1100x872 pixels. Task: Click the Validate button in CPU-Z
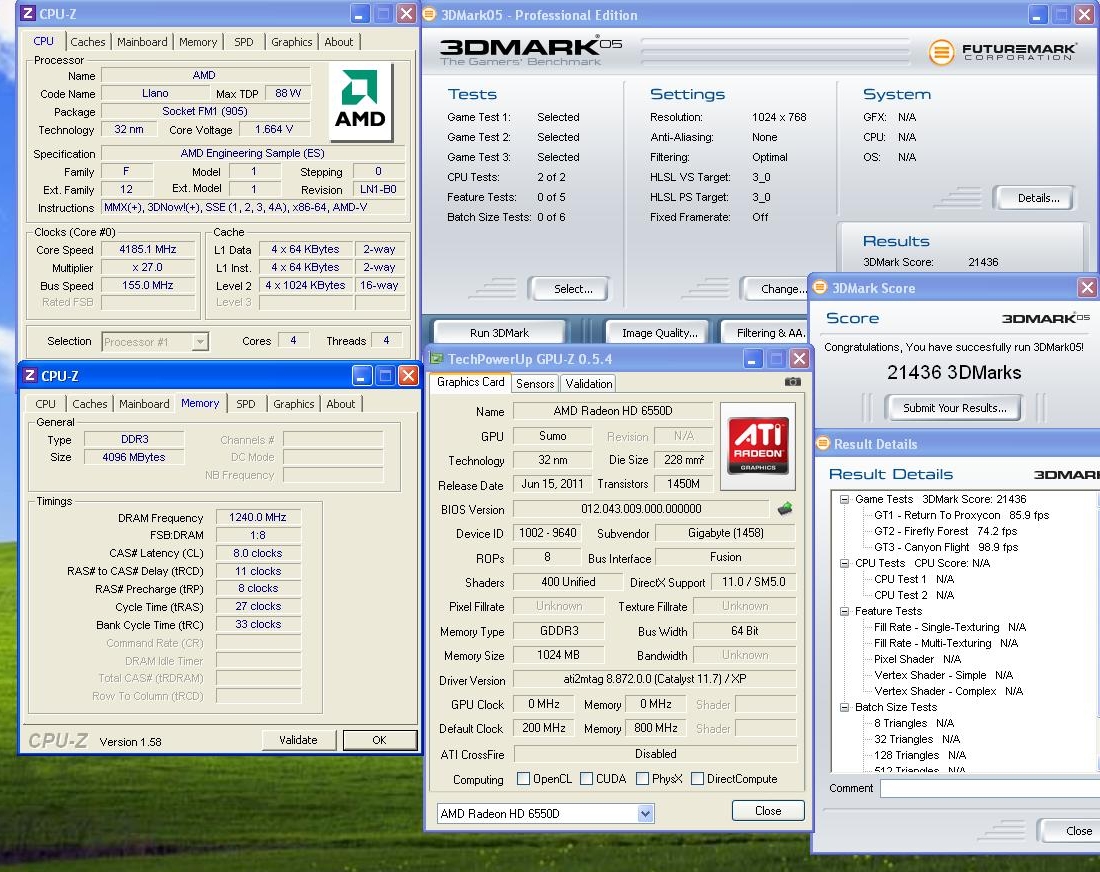pyautogui.click(x=298, y=739)
